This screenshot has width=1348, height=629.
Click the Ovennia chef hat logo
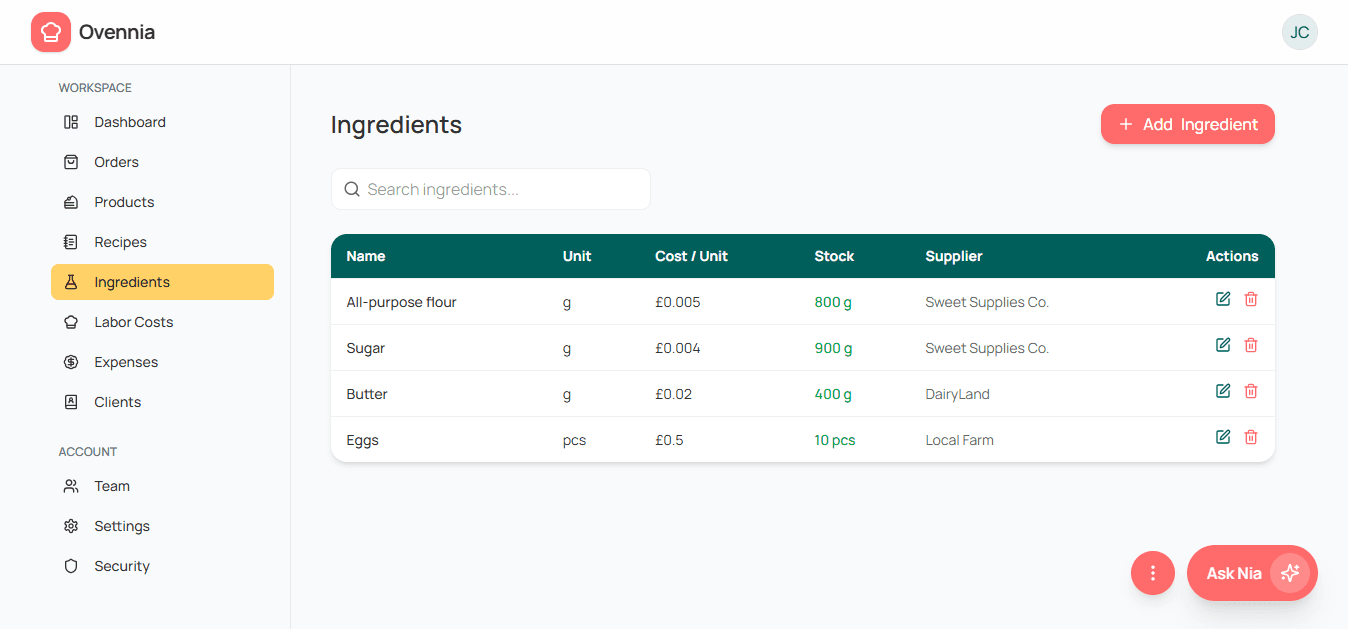click(50, 31)
